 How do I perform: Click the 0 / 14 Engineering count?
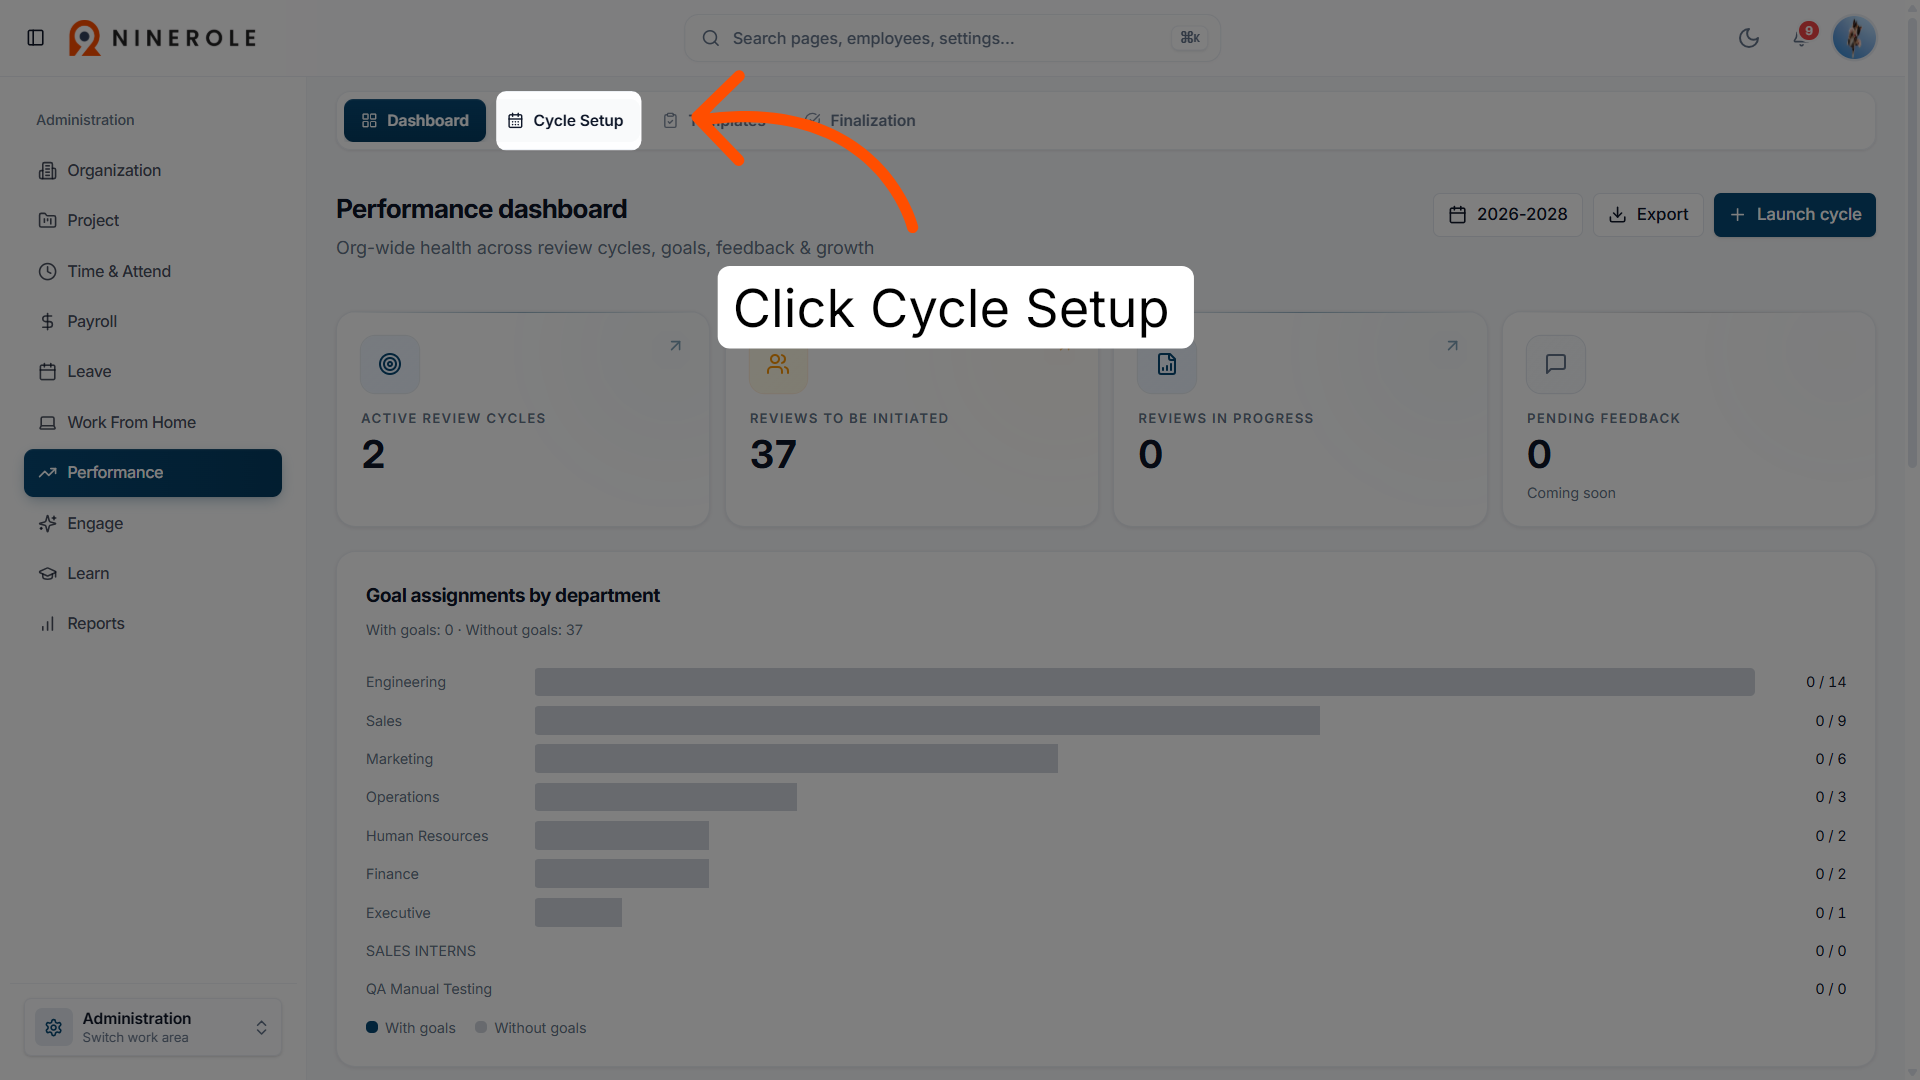pos(1826,682)
